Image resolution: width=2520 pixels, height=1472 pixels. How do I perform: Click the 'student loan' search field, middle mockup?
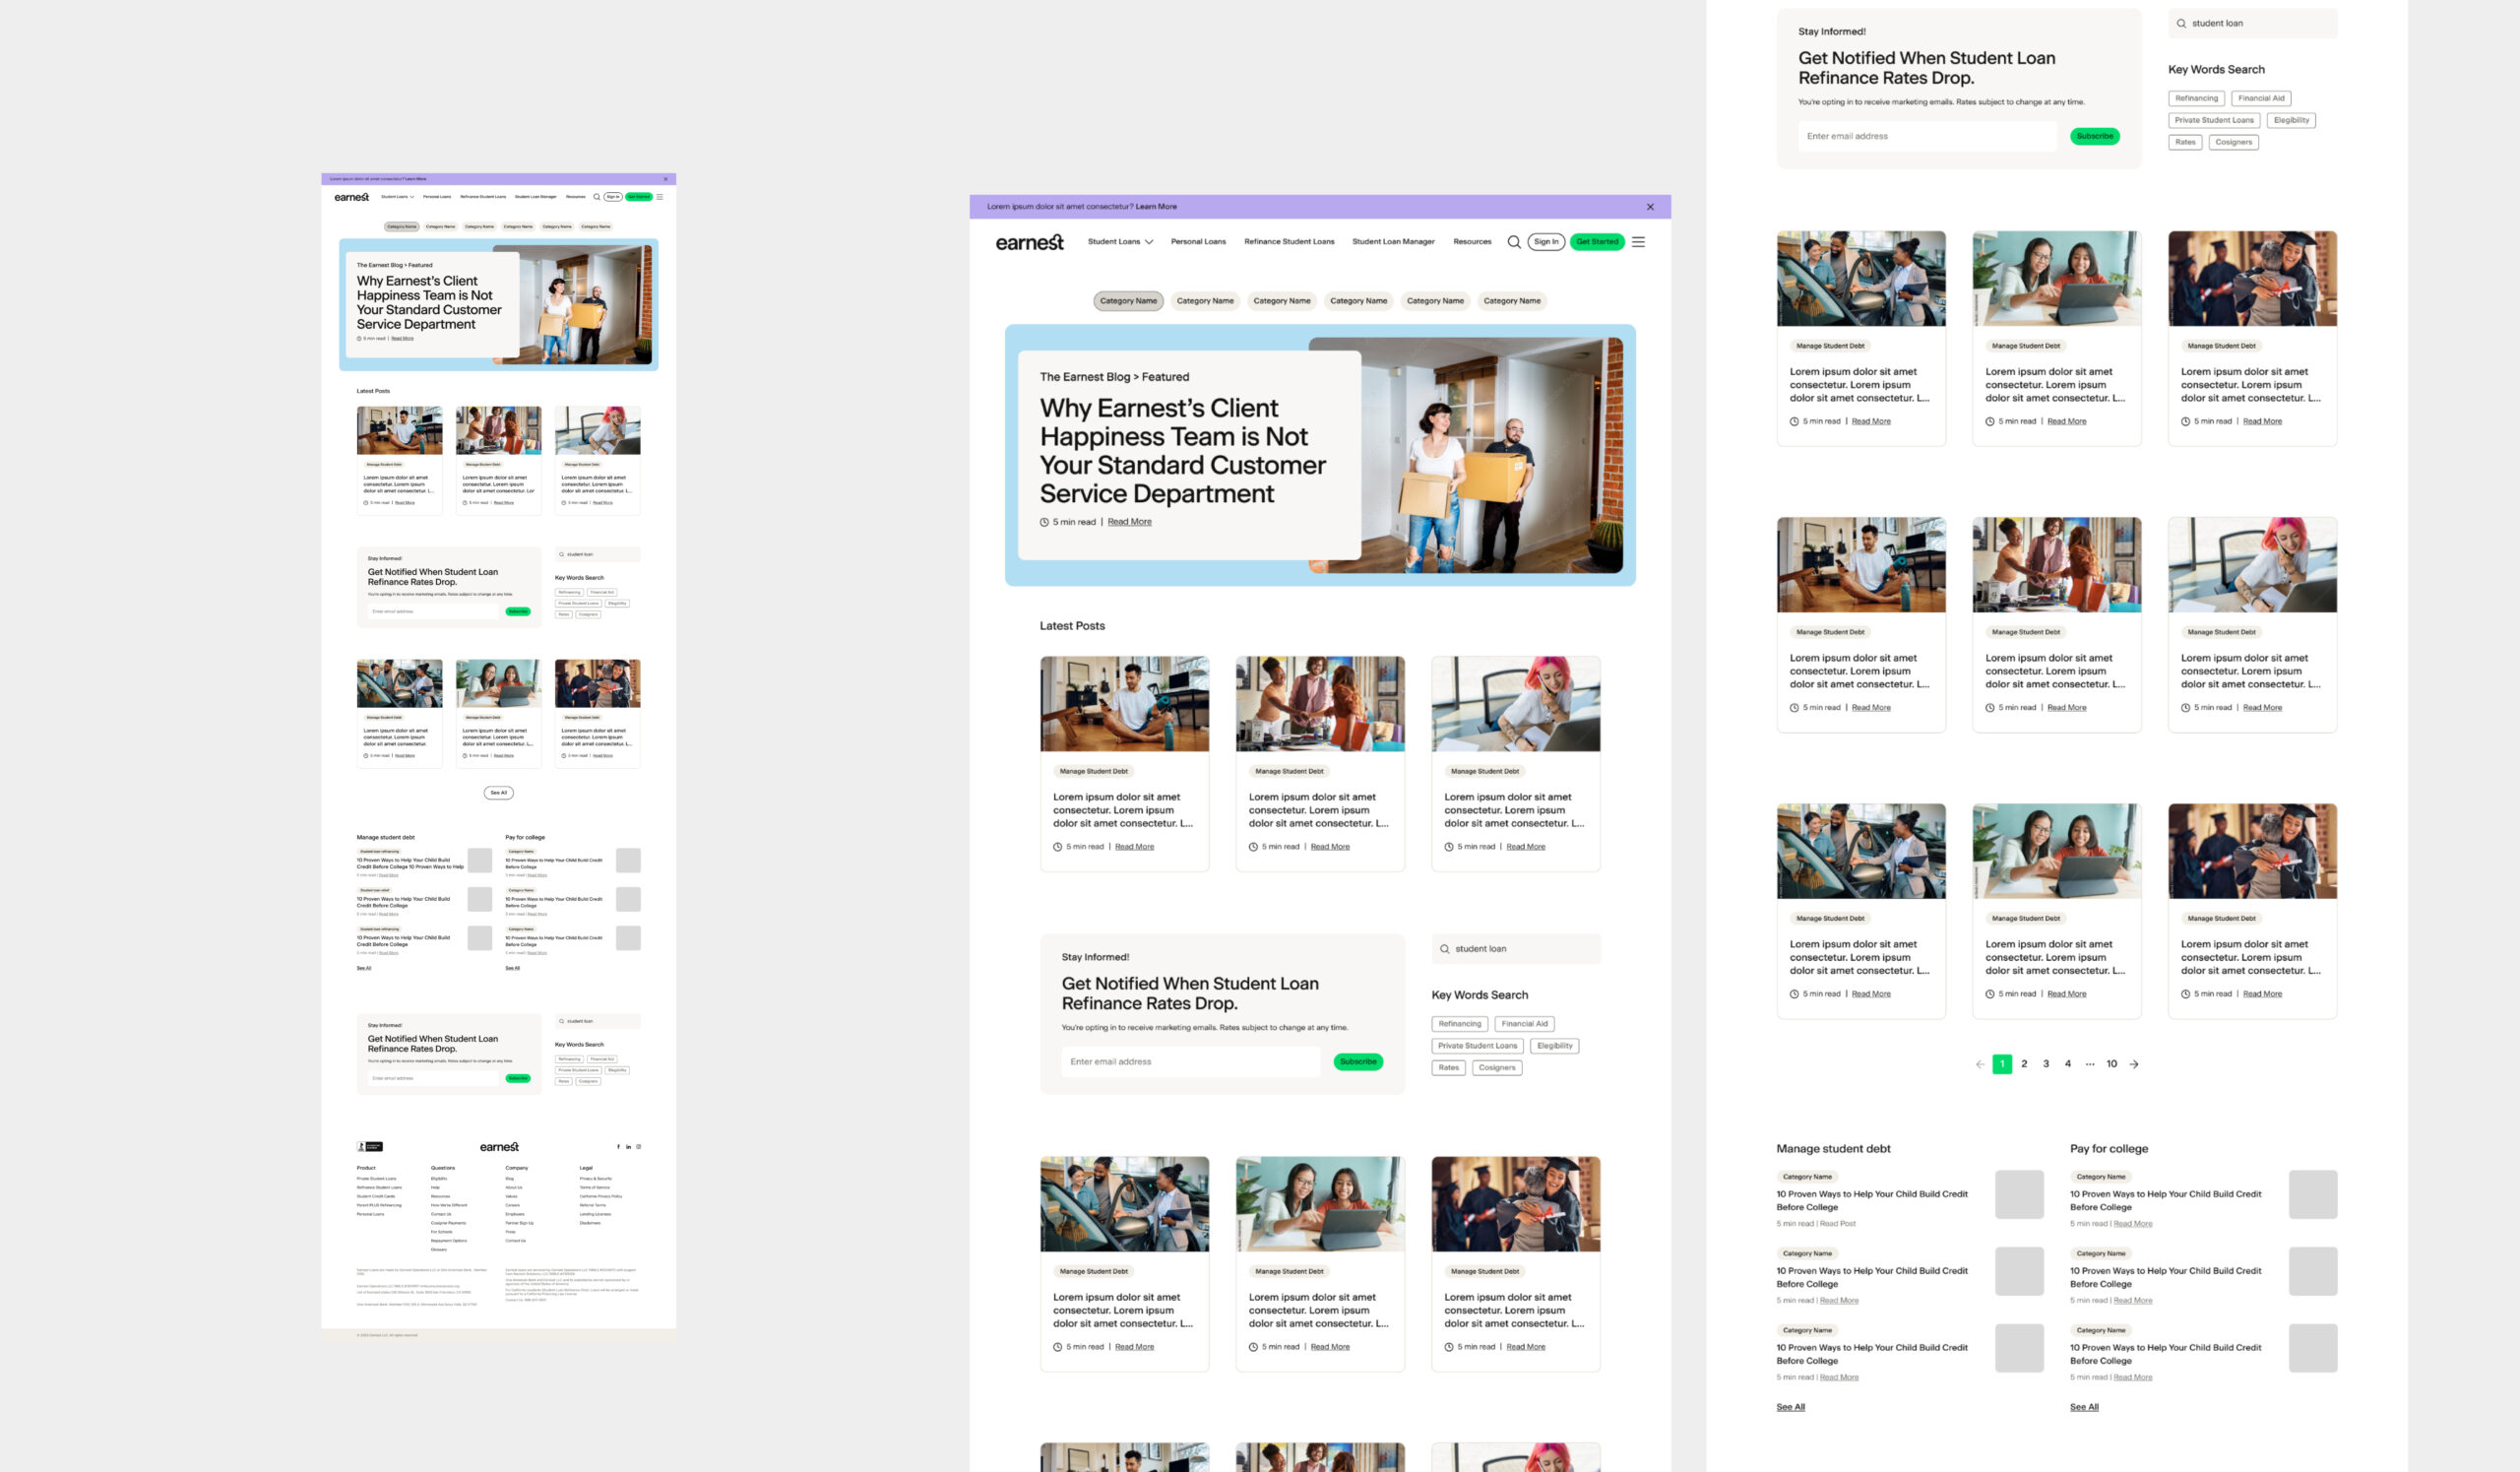(1516, 949)
